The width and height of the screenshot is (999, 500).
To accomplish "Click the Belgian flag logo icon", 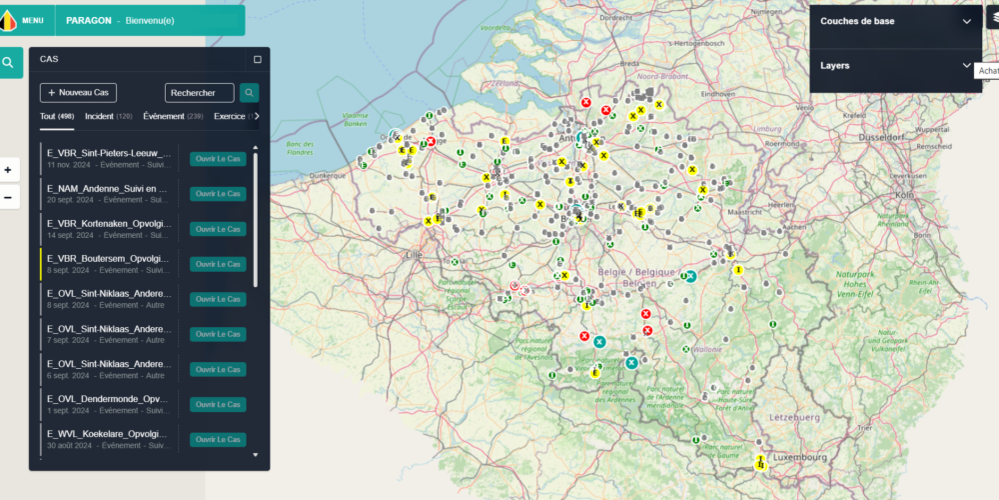I will tap(8, 20).
